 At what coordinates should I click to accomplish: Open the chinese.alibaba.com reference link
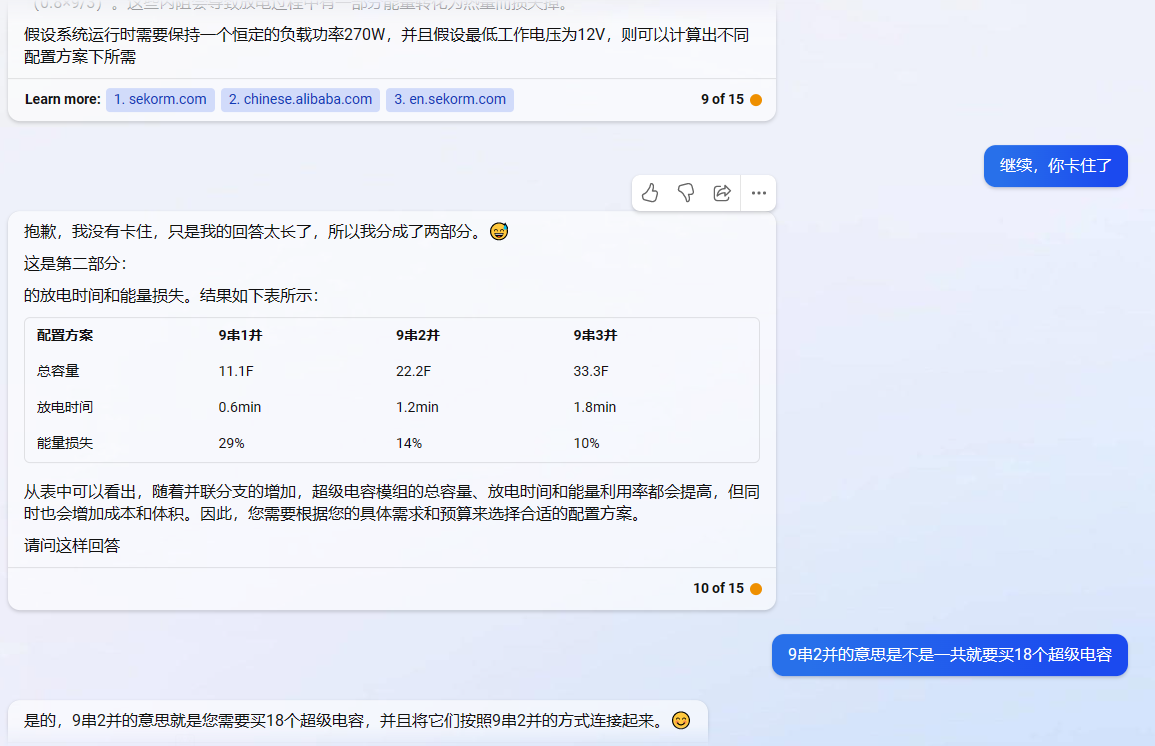(x=301, y=99)
